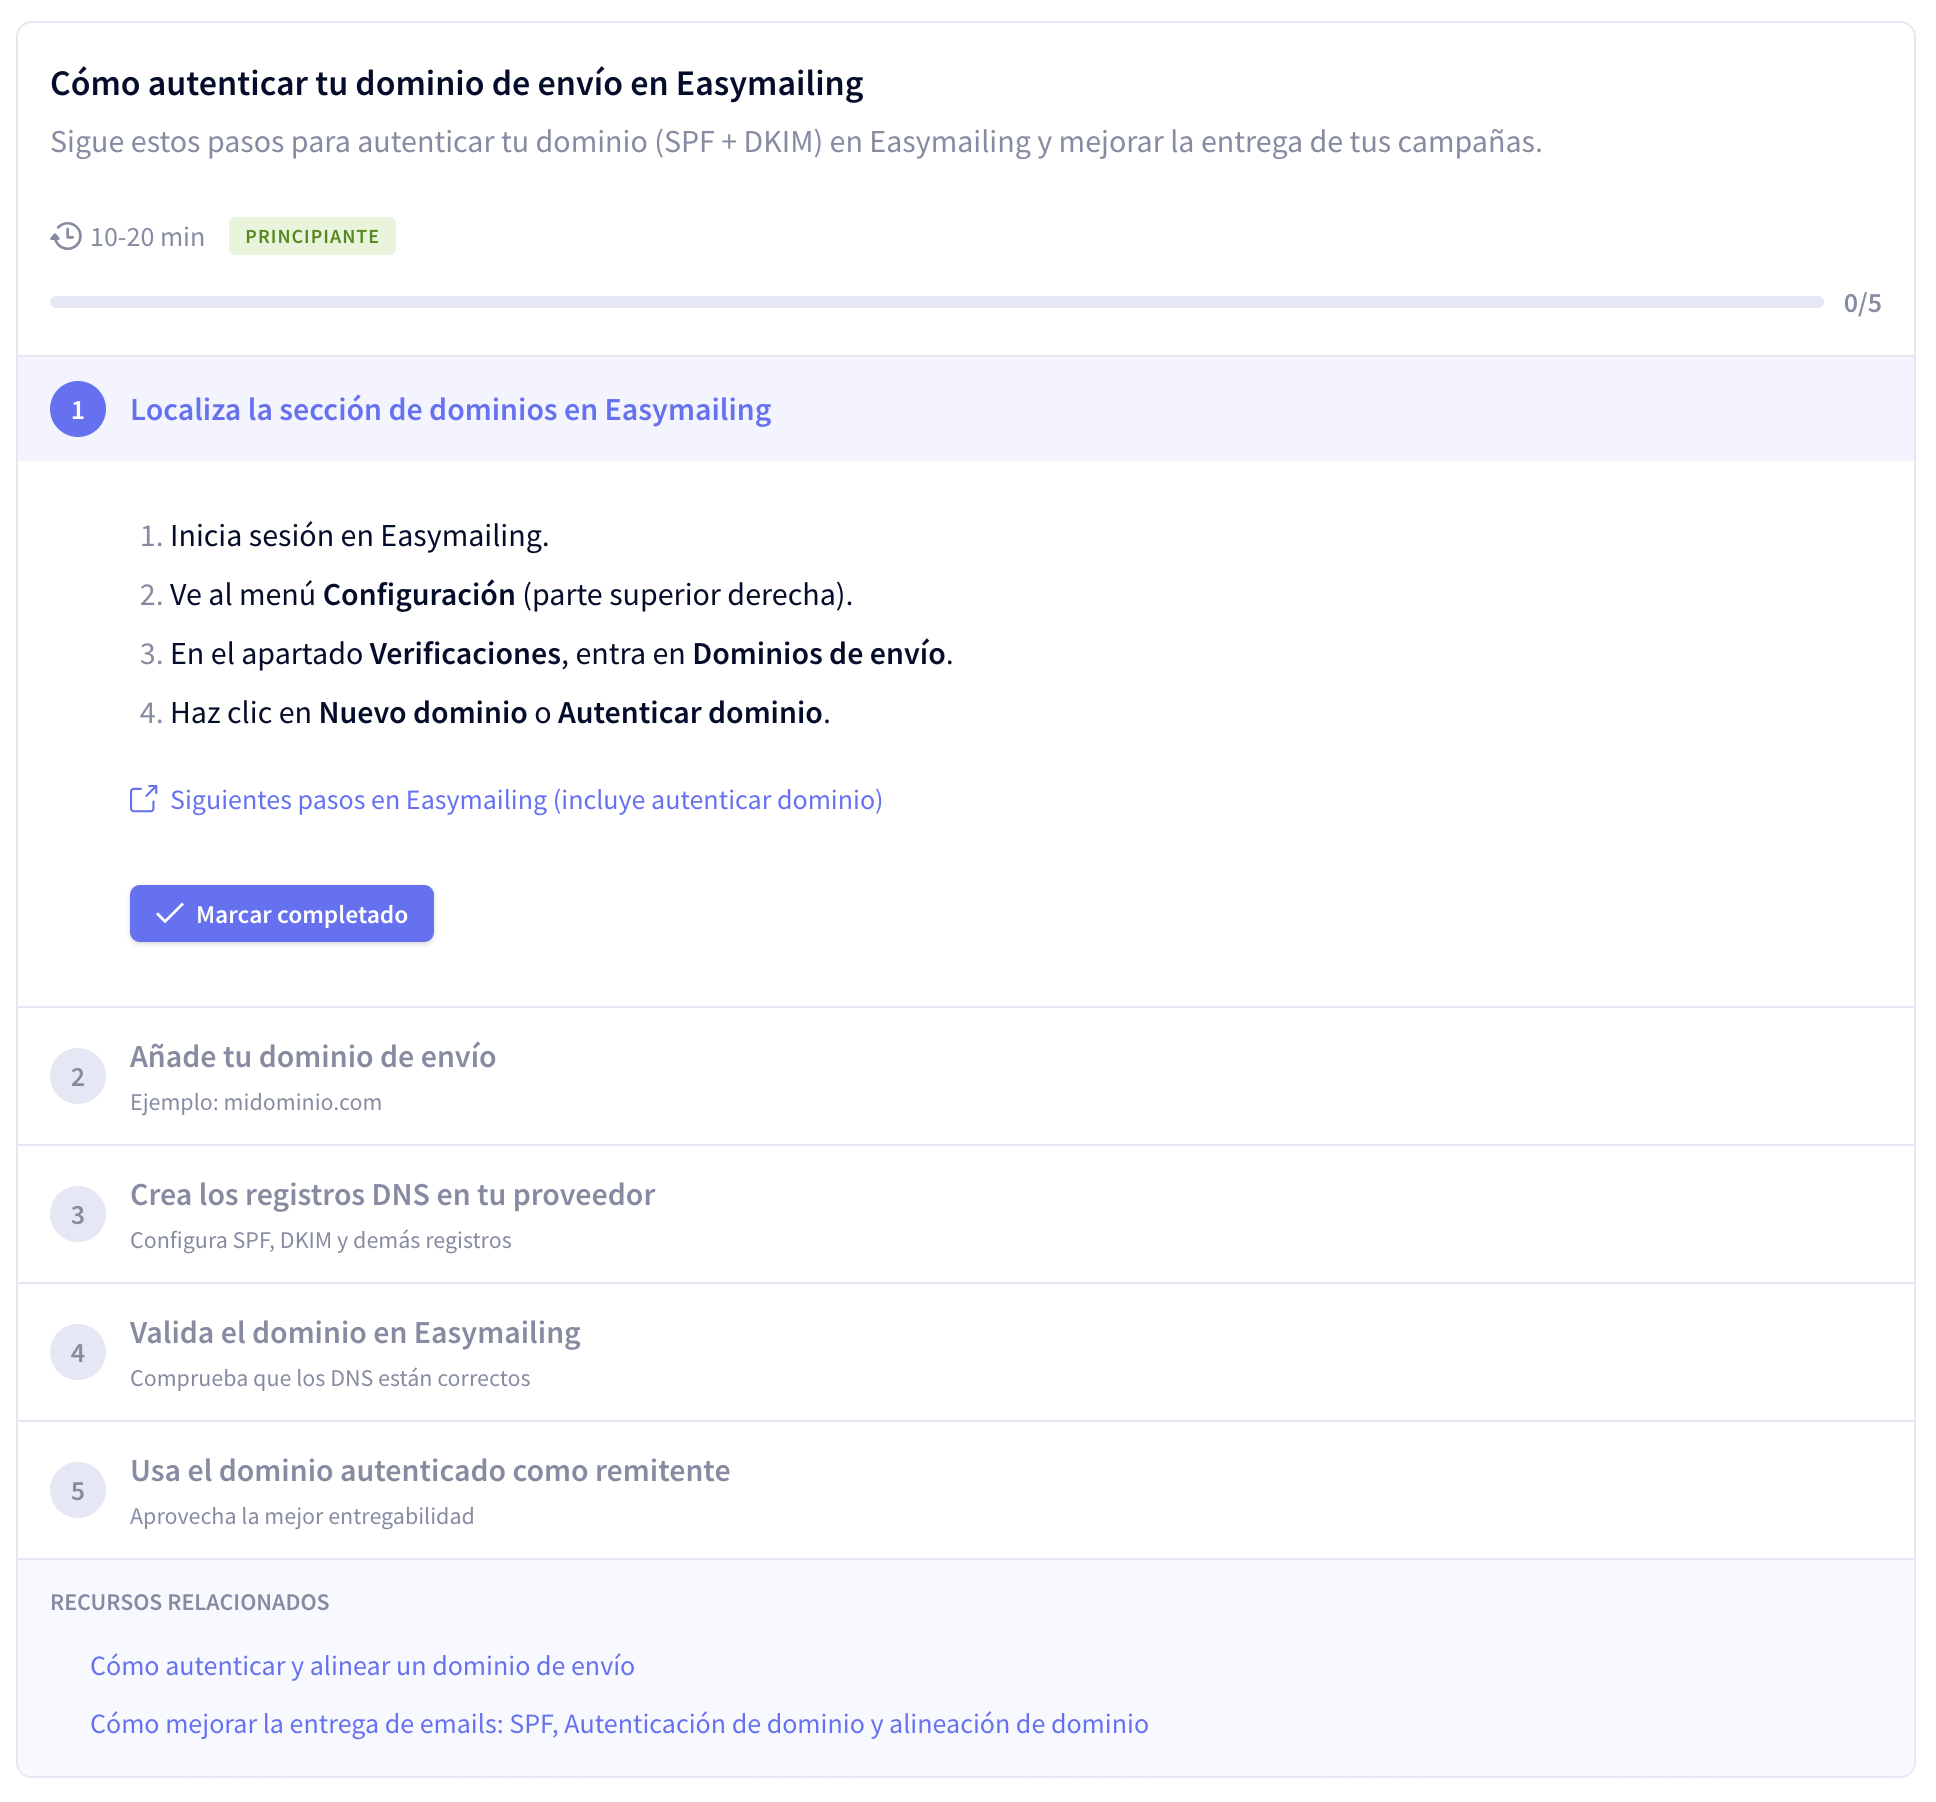Click the clock icon beside 10-20 min
Screen dimensions: 1936x1802
pyautogui.click(x=66, y=237)
